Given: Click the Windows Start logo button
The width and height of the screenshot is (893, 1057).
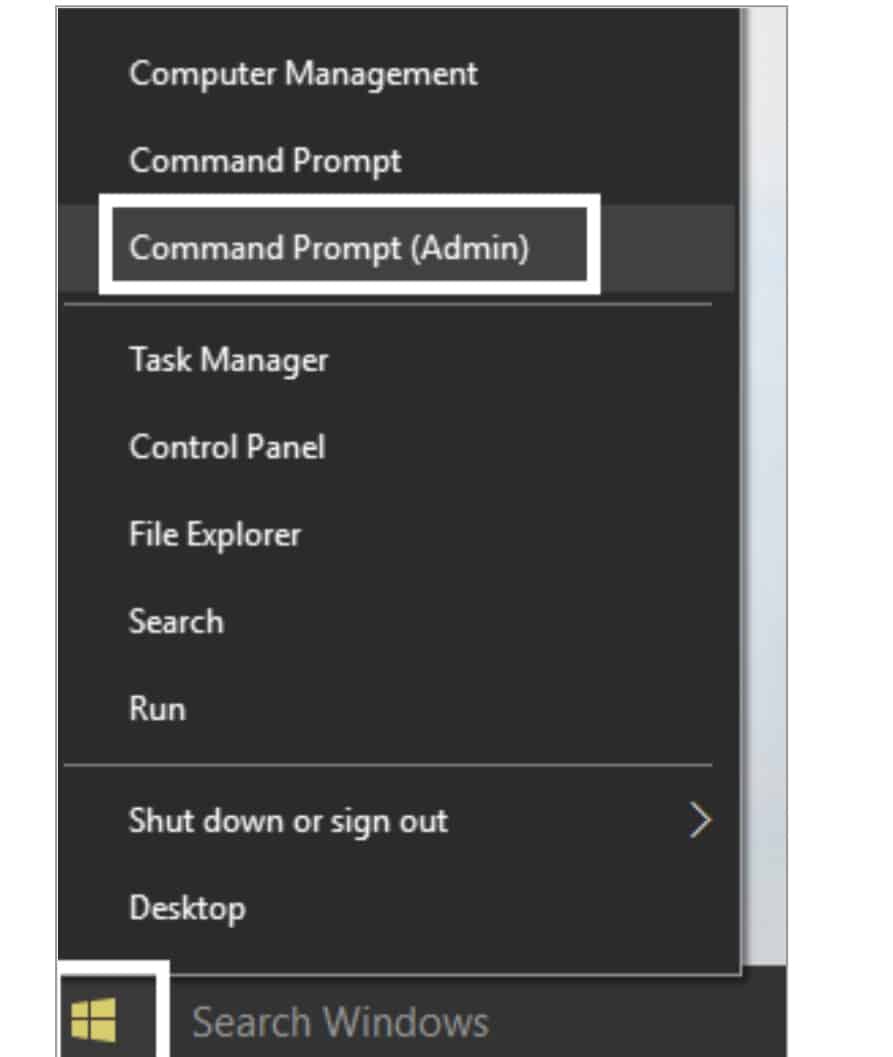Looking at the screenshot, I should coord(95,1020).
